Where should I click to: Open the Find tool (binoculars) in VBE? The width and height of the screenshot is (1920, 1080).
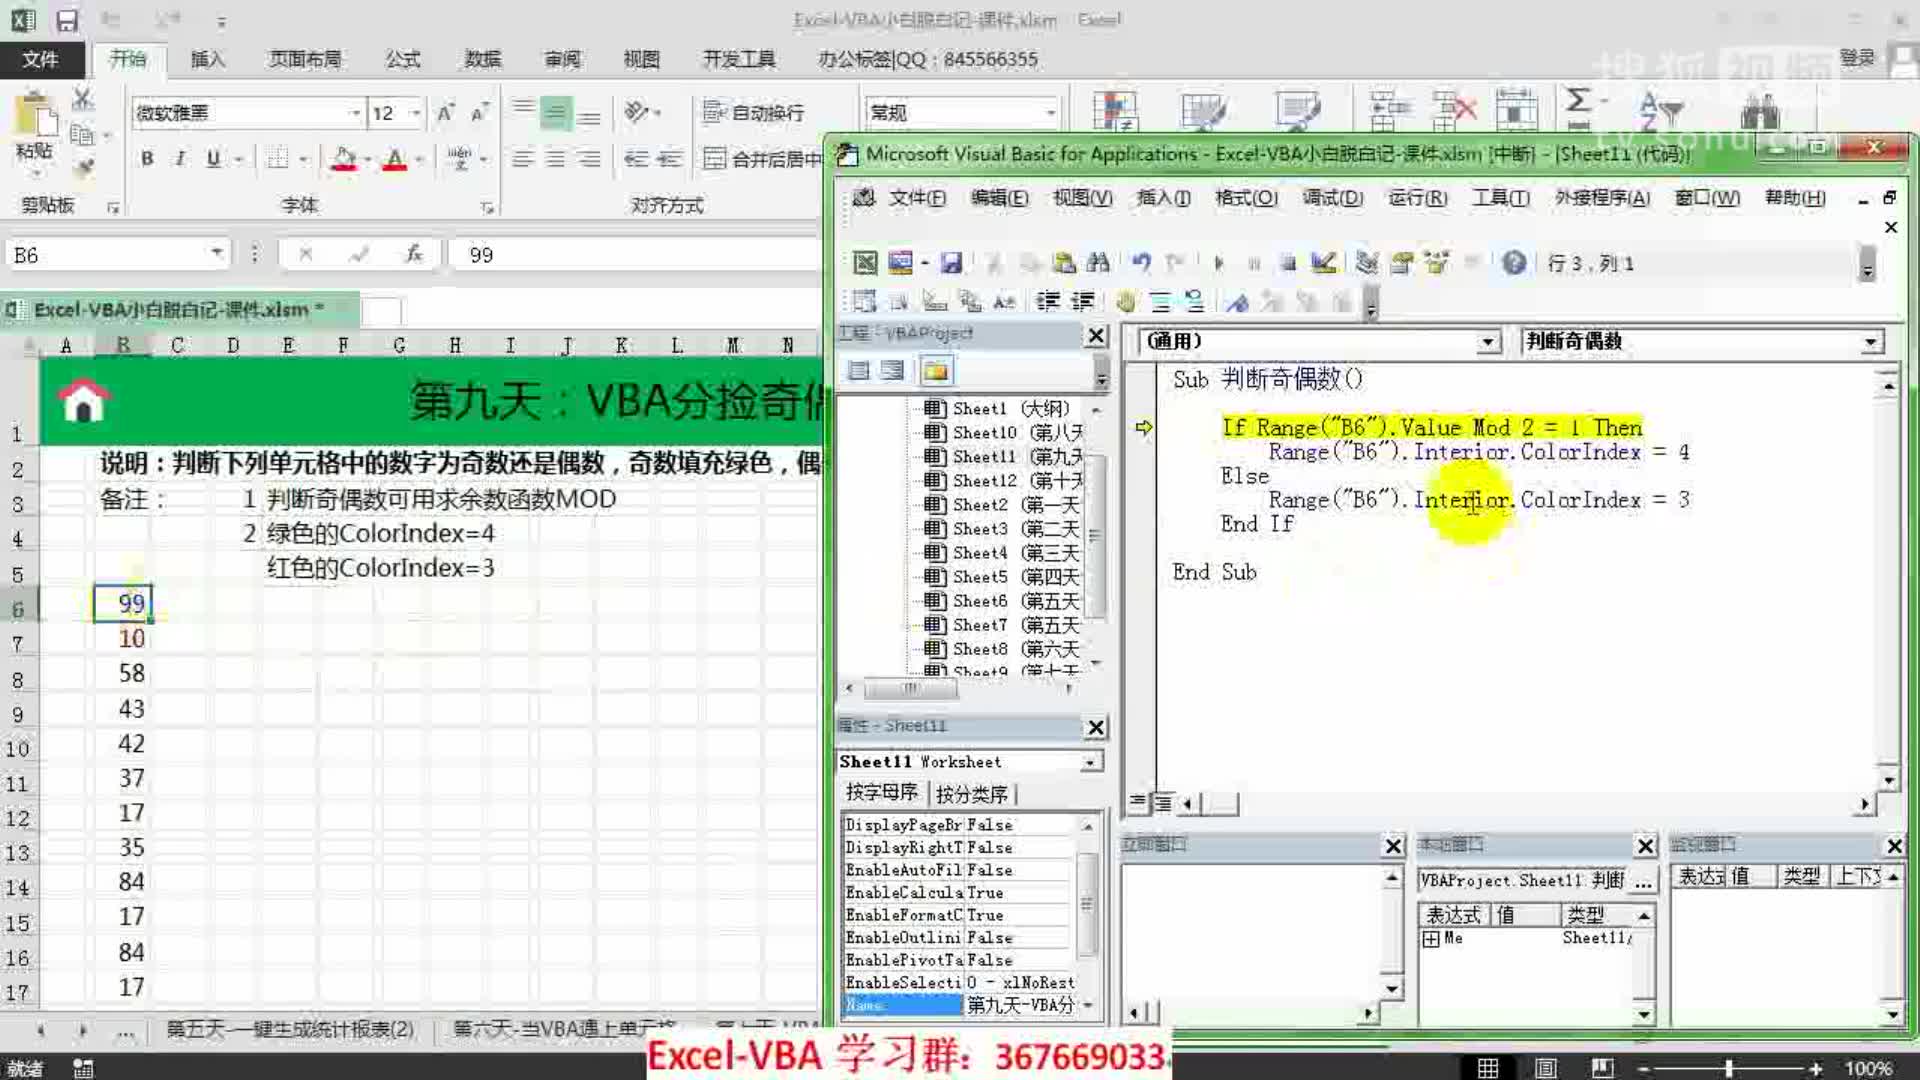click(1097, 263)
